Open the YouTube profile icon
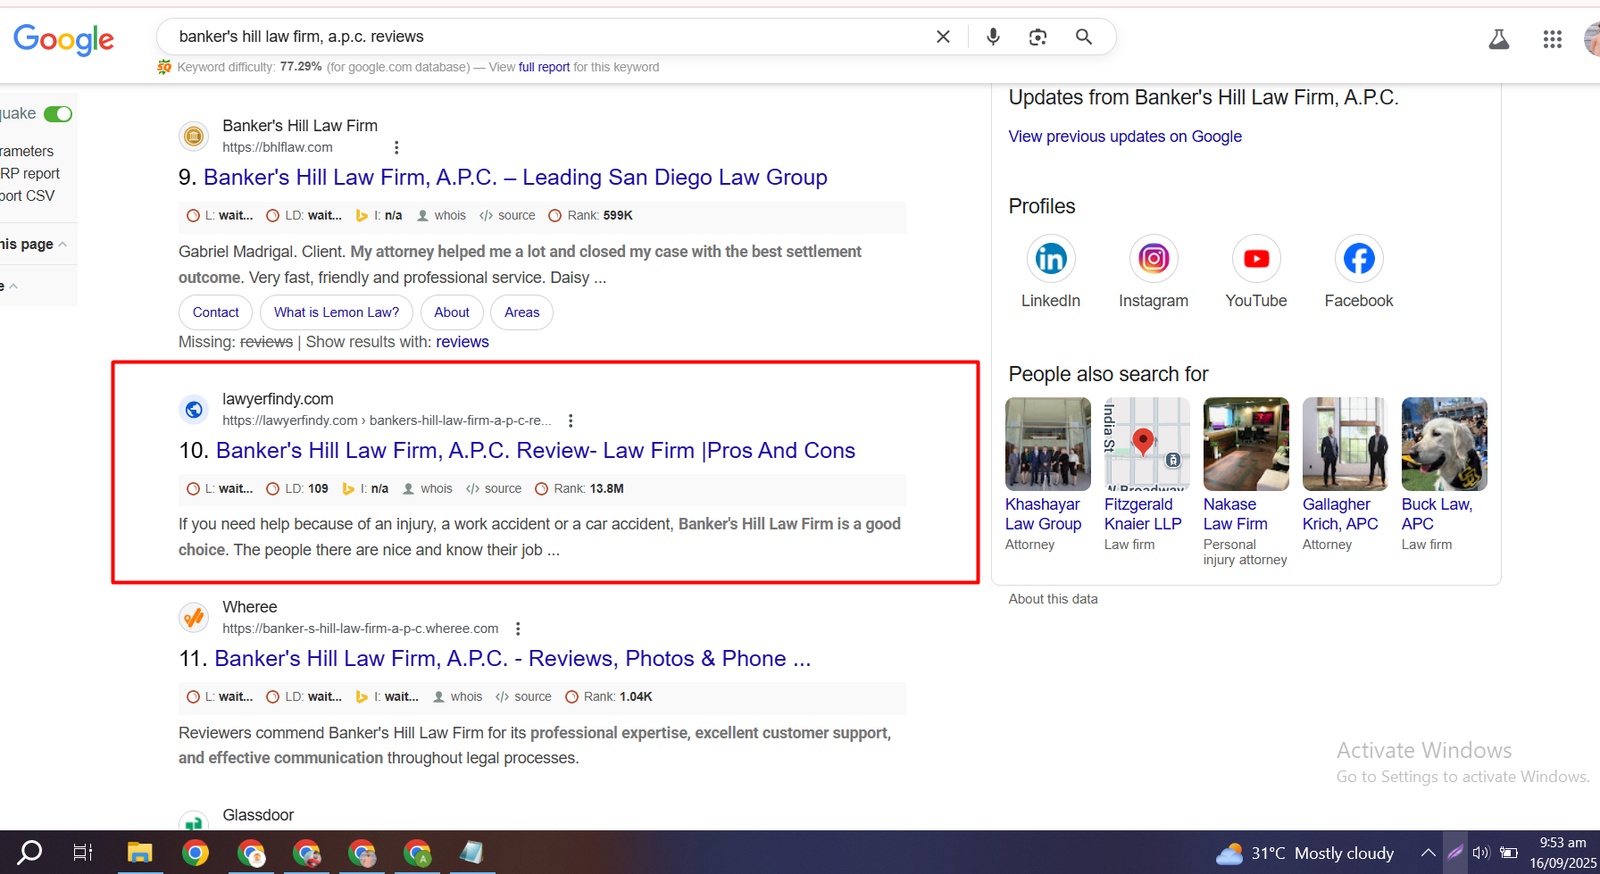Screen dimensions: 1600x874 pos(1256,259)
